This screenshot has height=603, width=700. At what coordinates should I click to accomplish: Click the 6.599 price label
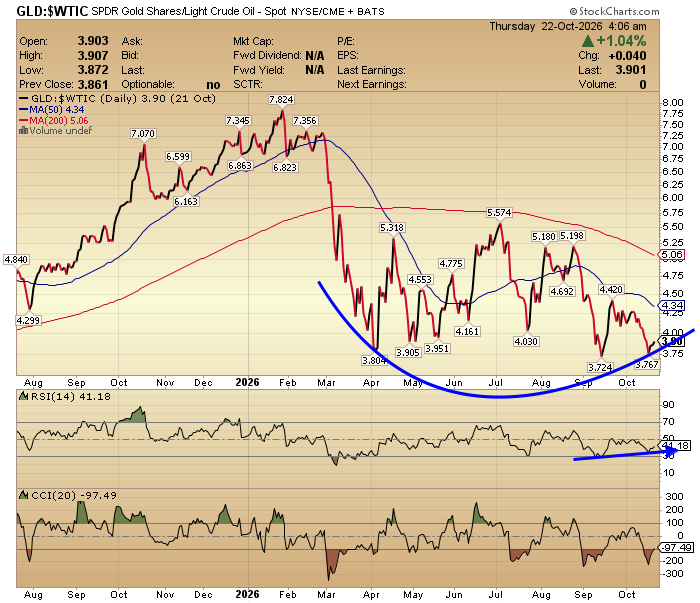point(178,157)
